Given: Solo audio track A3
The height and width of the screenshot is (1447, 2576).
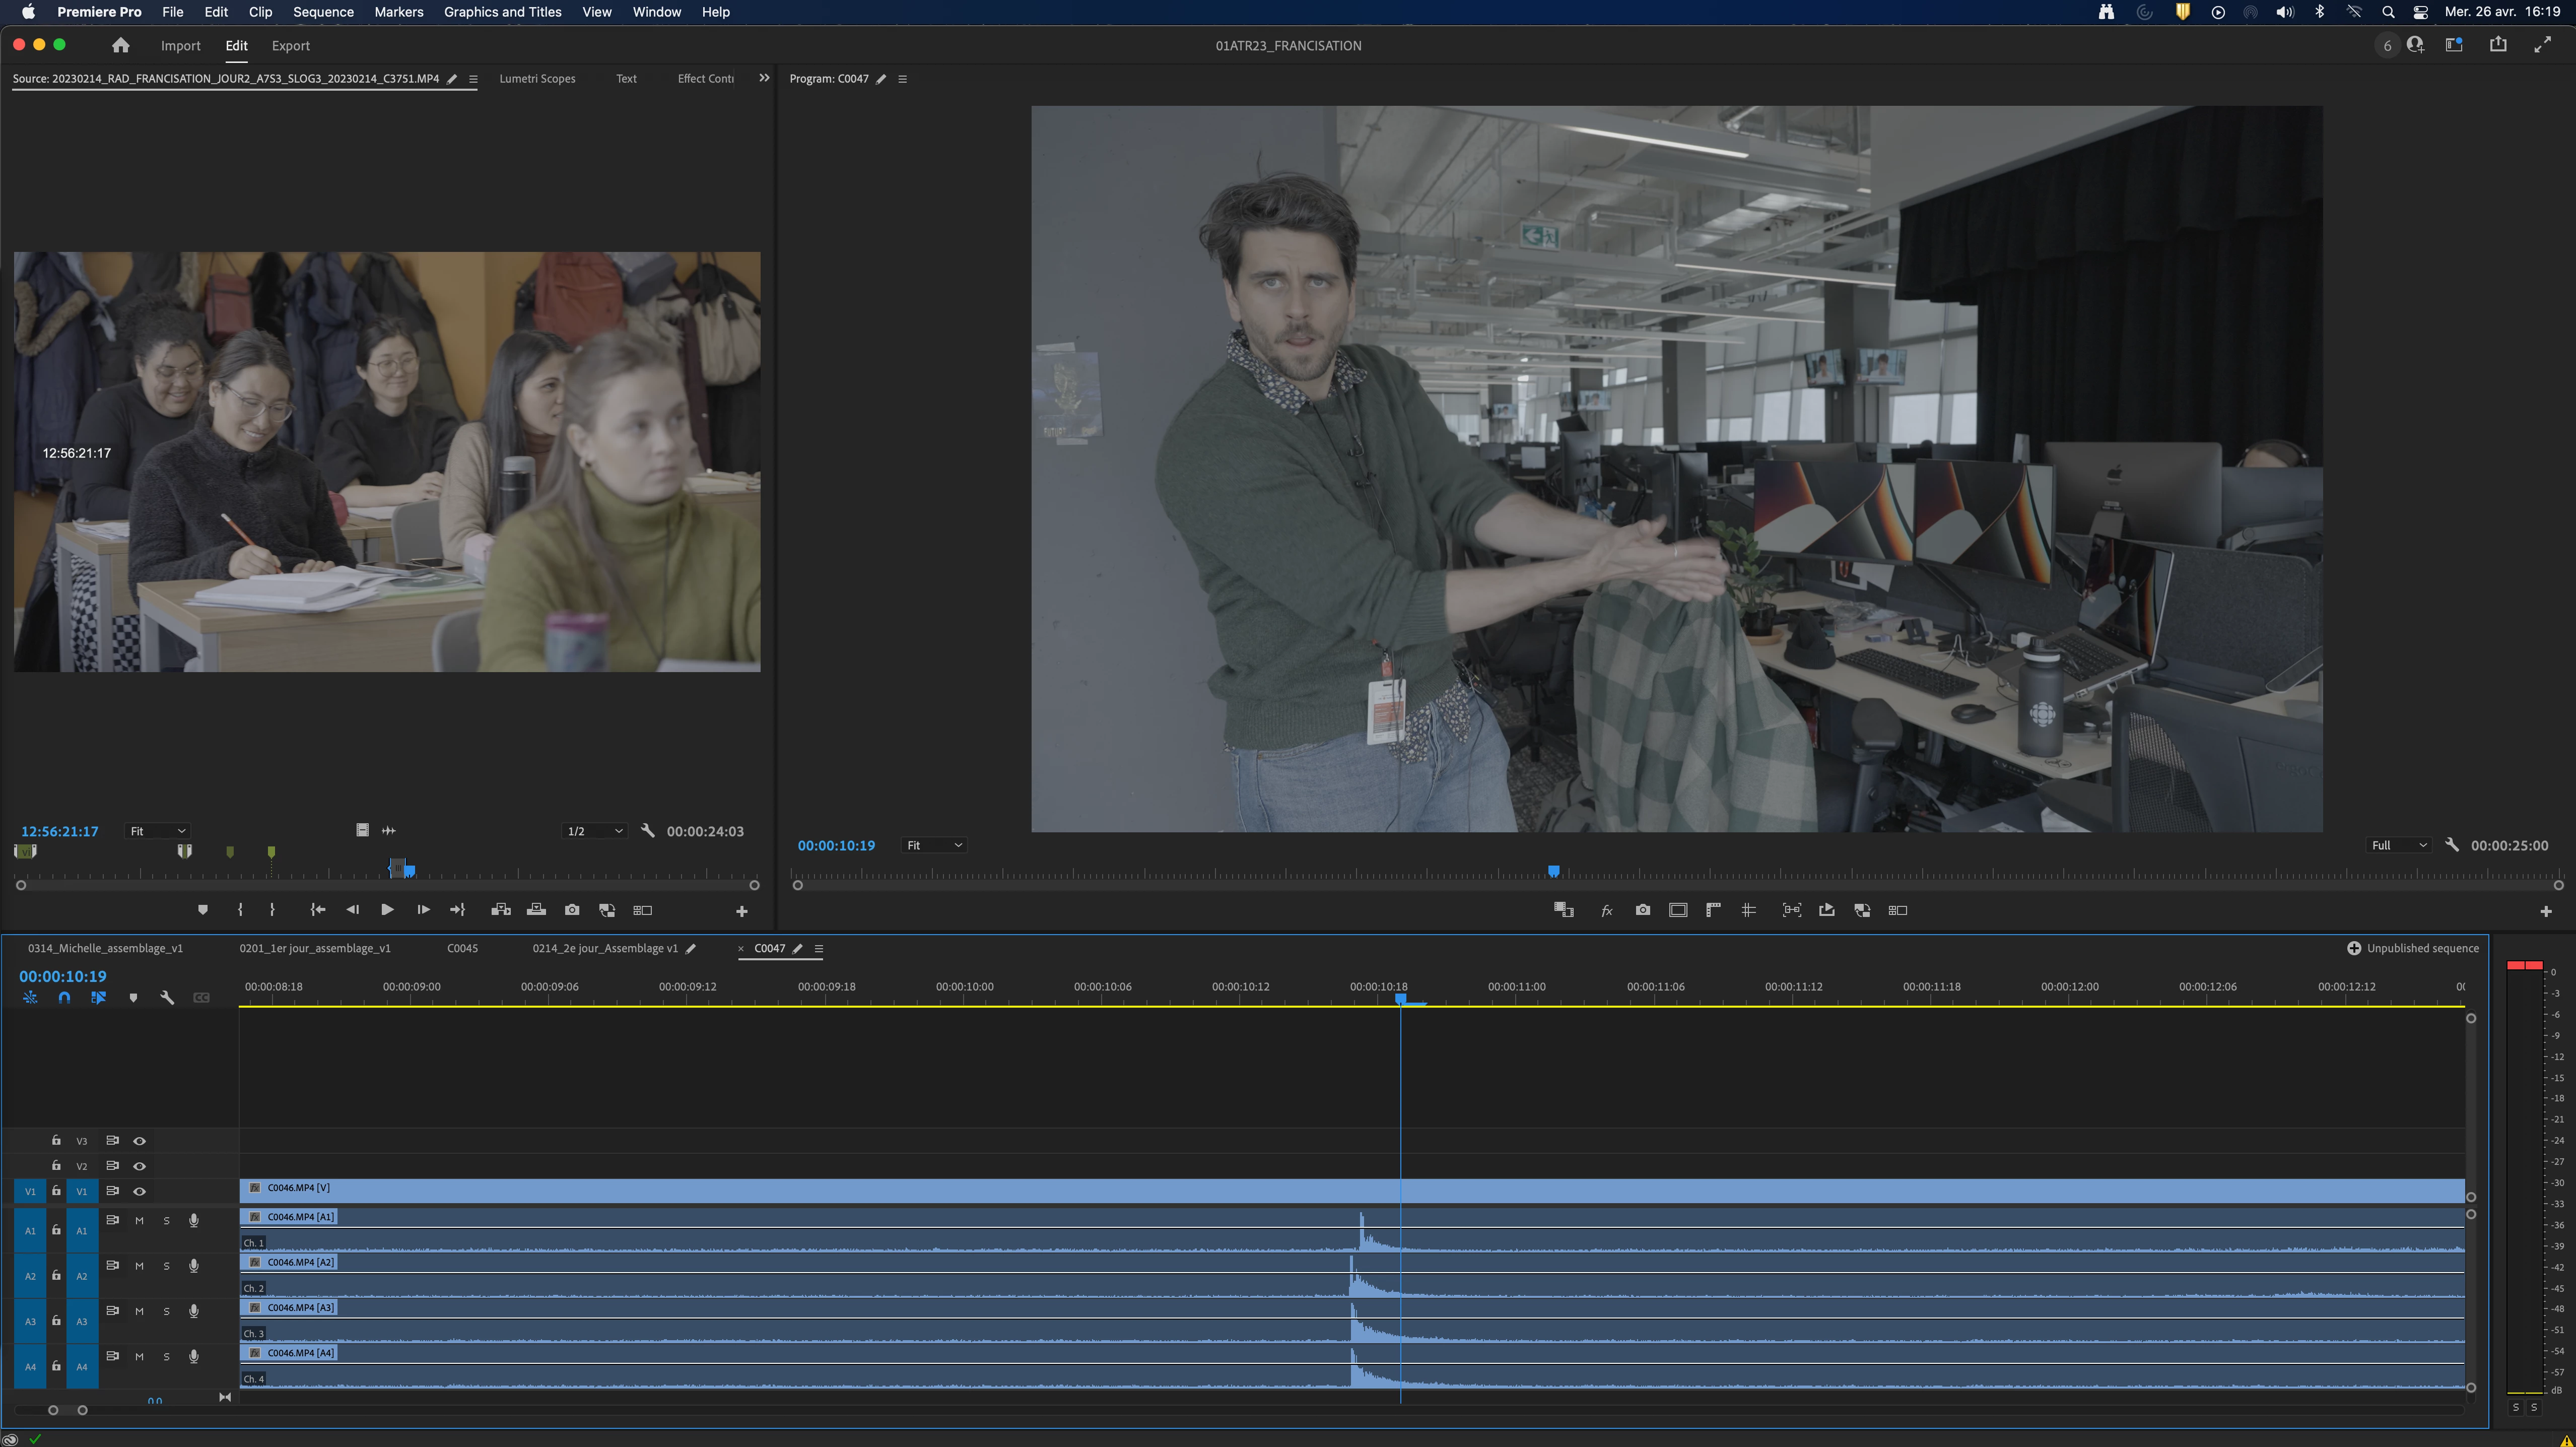Looking at the screenshot, I should click(166, 1311).
